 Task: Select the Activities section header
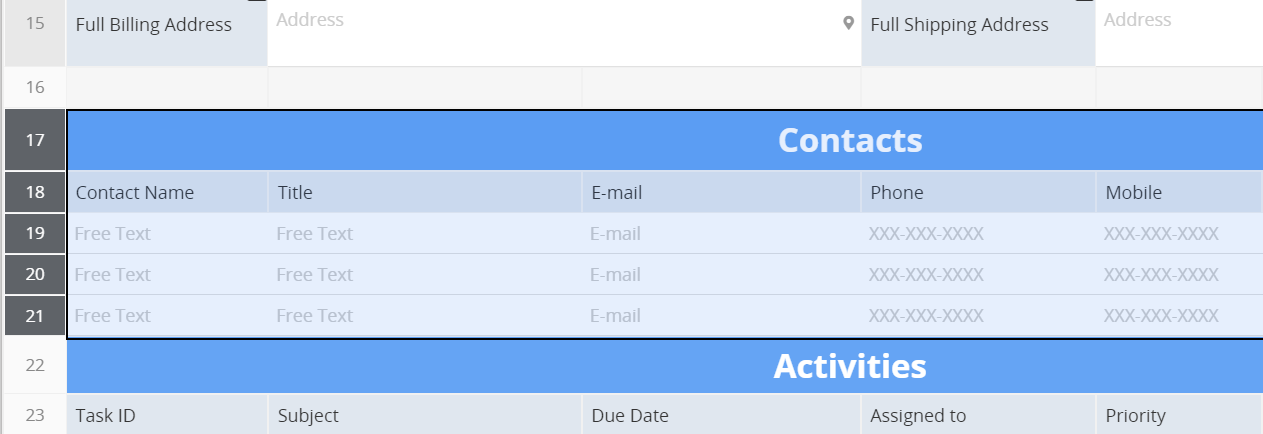coord(849,366)
